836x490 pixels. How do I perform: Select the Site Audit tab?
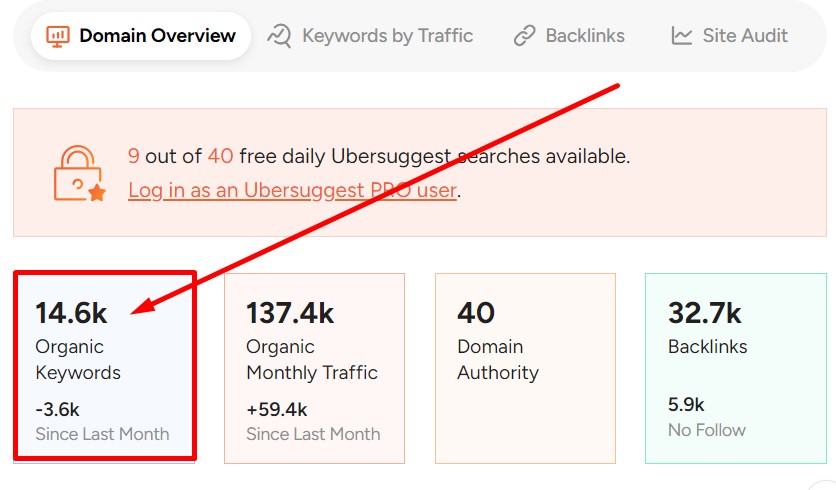tap(745, 36)
